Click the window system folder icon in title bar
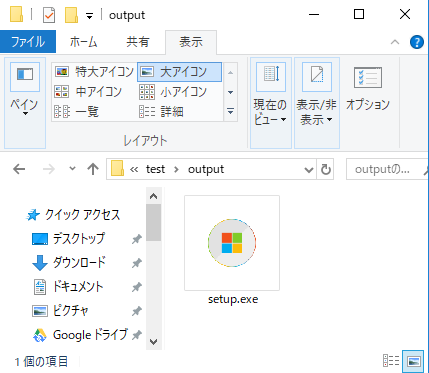This screenshot has width=429, height=373. point(16,15)
